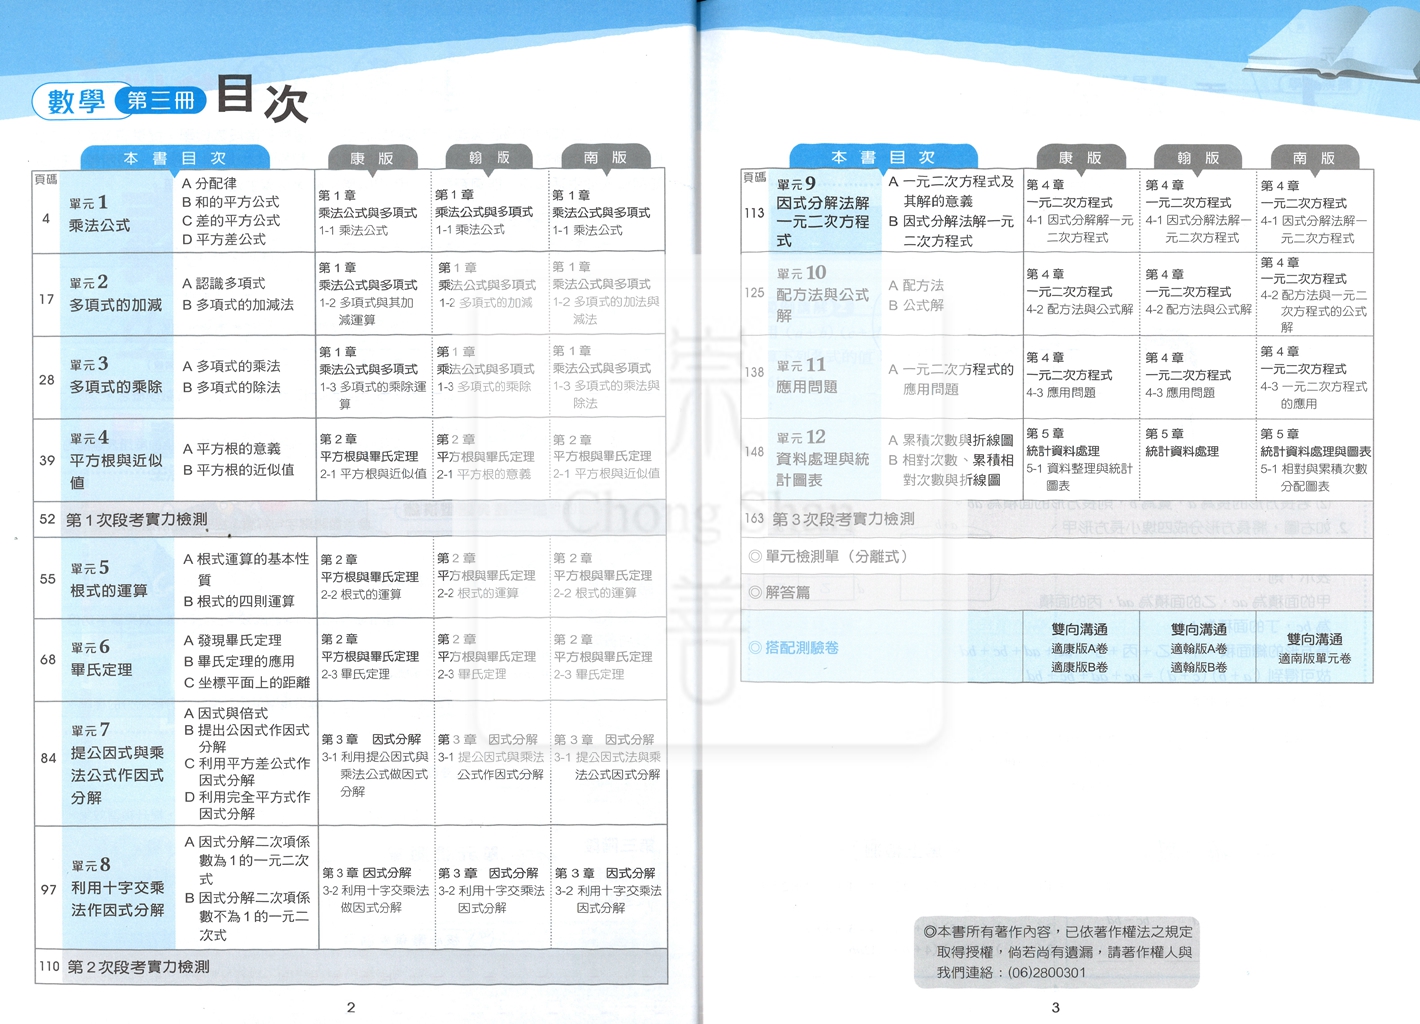Image resolution: width=1420 pixels, height=1024 pixels.
Task: Click the B 多項式的加減法 topic
Action: (238, 304)
